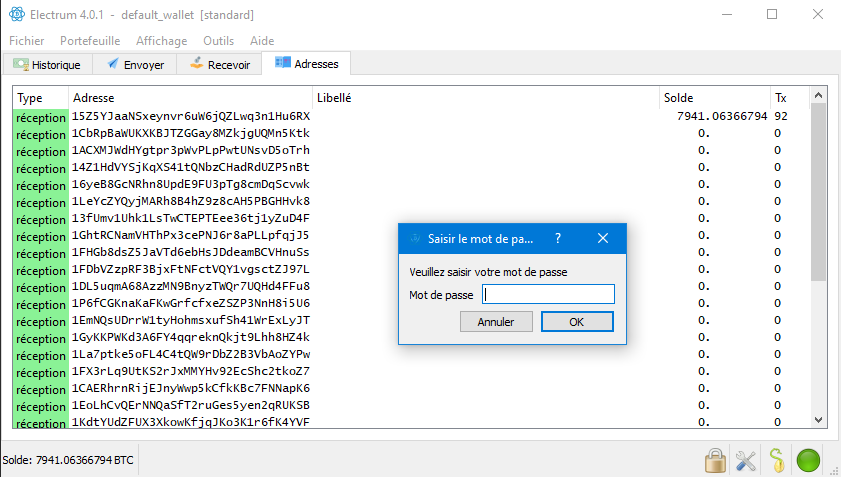Minimize the Electrum window

click(727, 14)
